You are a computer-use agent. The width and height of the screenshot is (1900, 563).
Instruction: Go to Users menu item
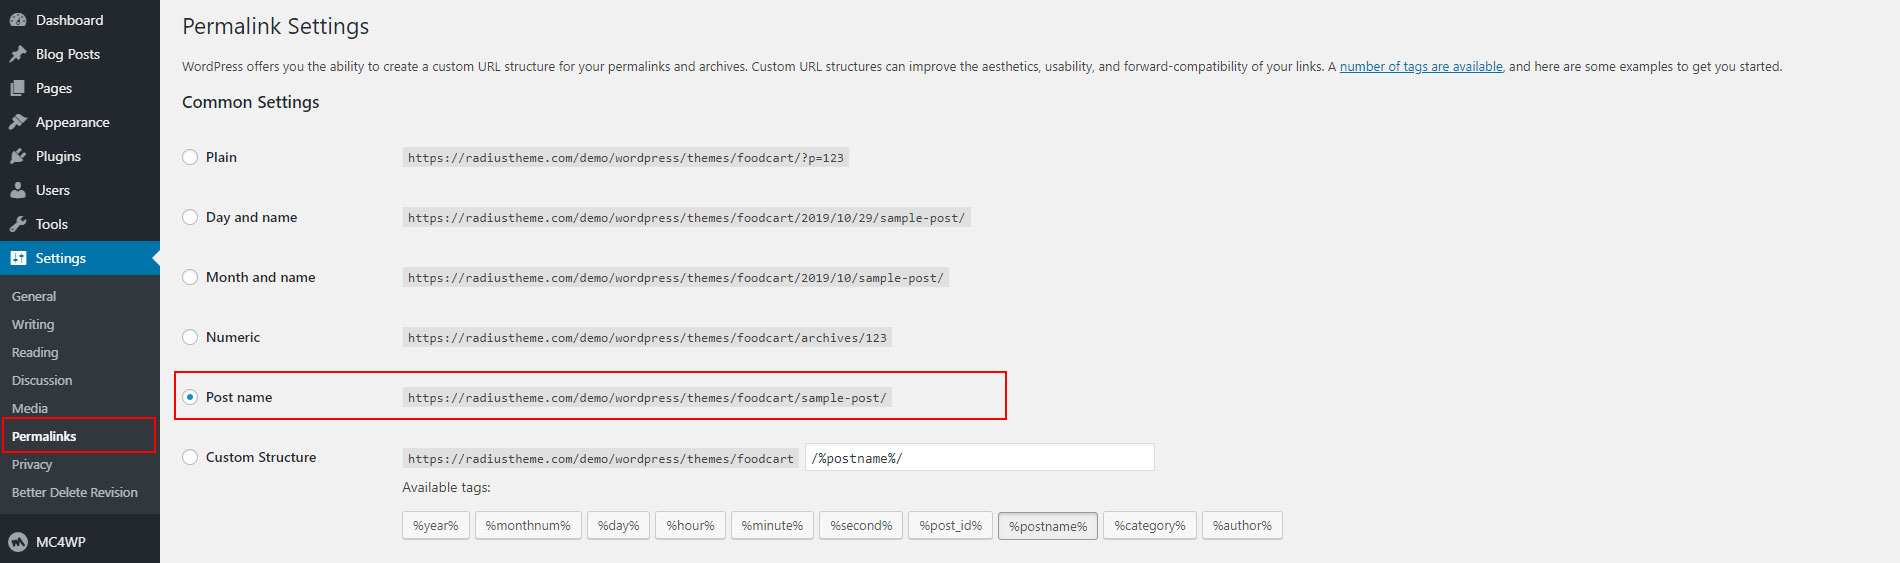(53, 190)
